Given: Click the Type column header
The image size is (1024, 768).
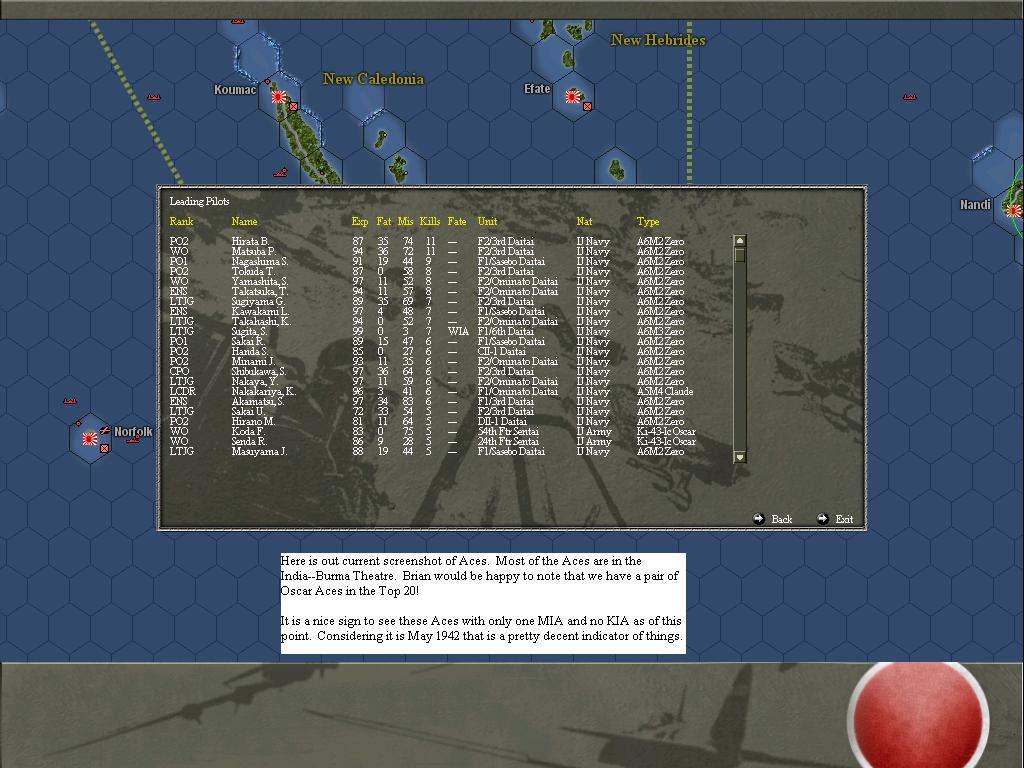Looking at the screenshot, I should (x=648, y=221).
